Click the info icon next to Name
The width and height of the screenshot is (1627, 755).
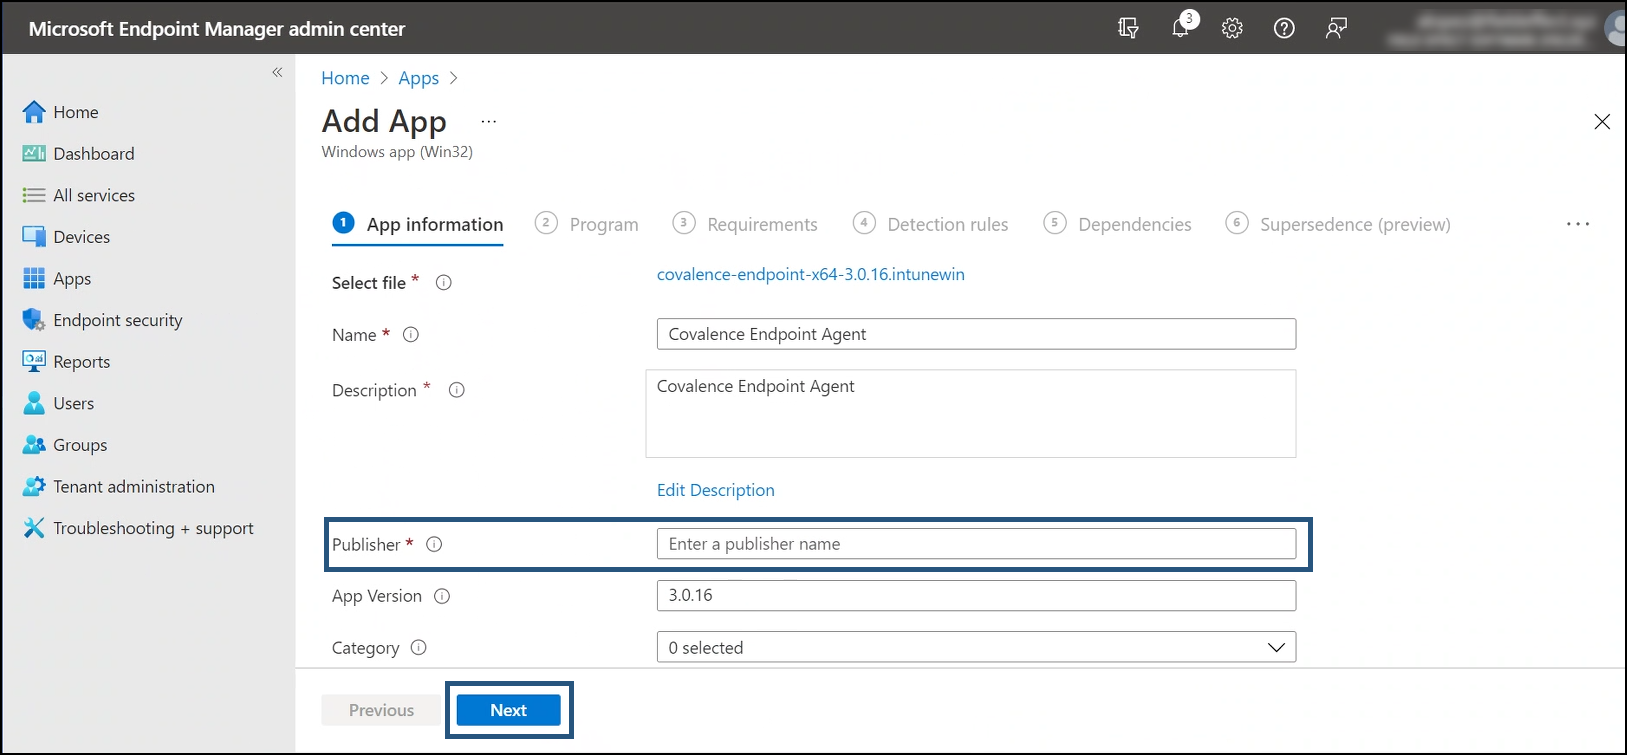[410, 335]
